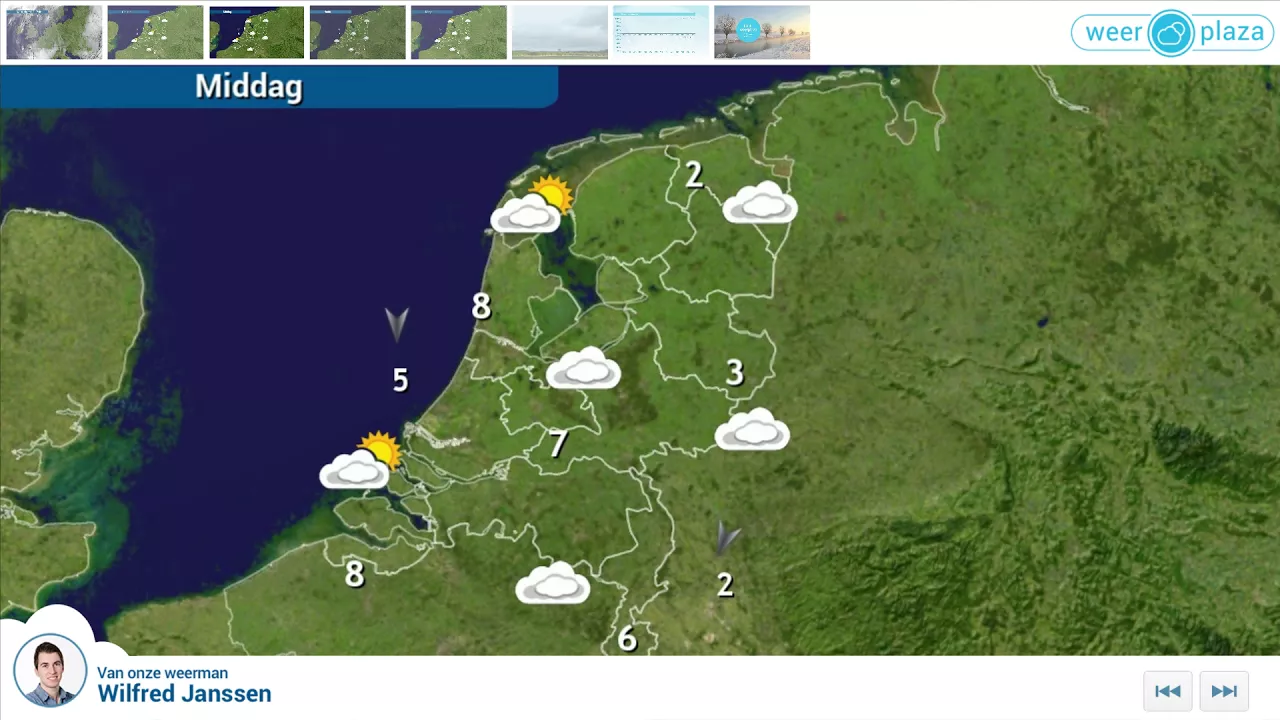Open the satellite Europe cloud thumbnail
This screenshot has width=1280, height=720.
point(54,32)
